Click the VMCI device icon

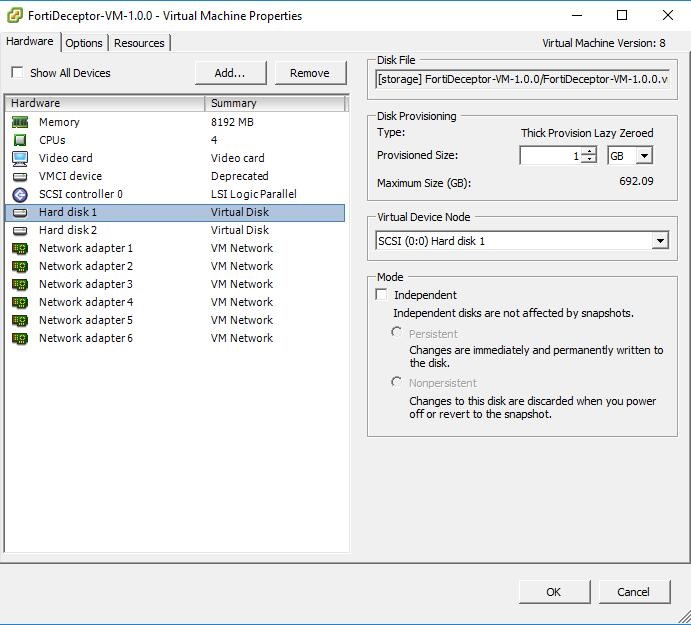[x=20, y=177]
